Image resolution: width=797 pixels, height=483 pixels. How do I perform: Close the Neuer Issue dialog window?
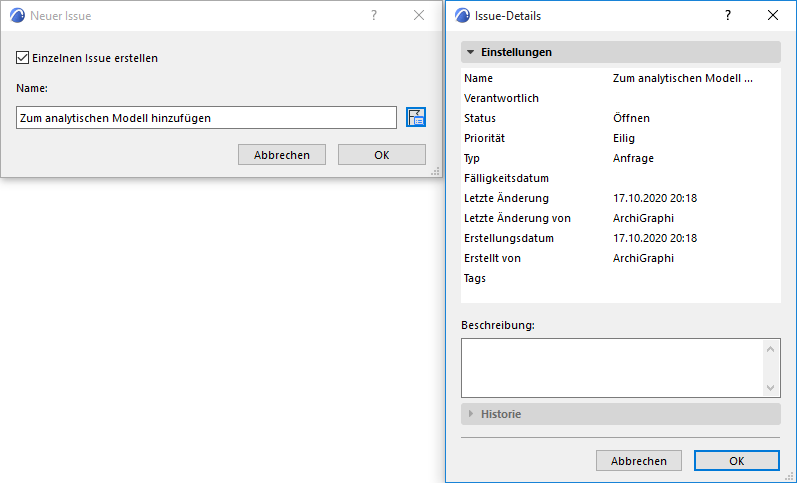pyautogui.click(x=419, y=16)
